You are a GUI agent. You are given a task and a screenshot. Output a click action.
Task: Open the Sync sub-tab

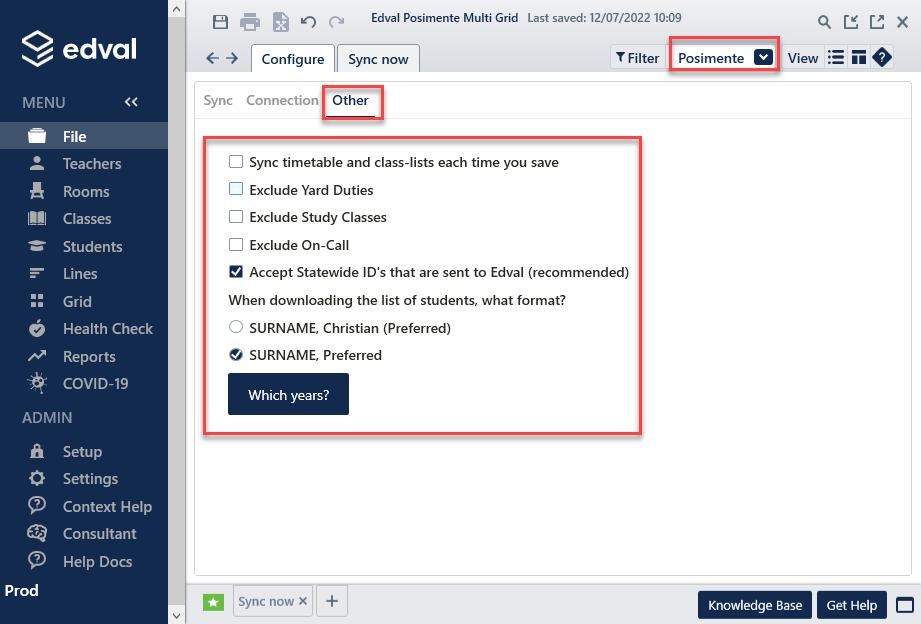(218, 100)
